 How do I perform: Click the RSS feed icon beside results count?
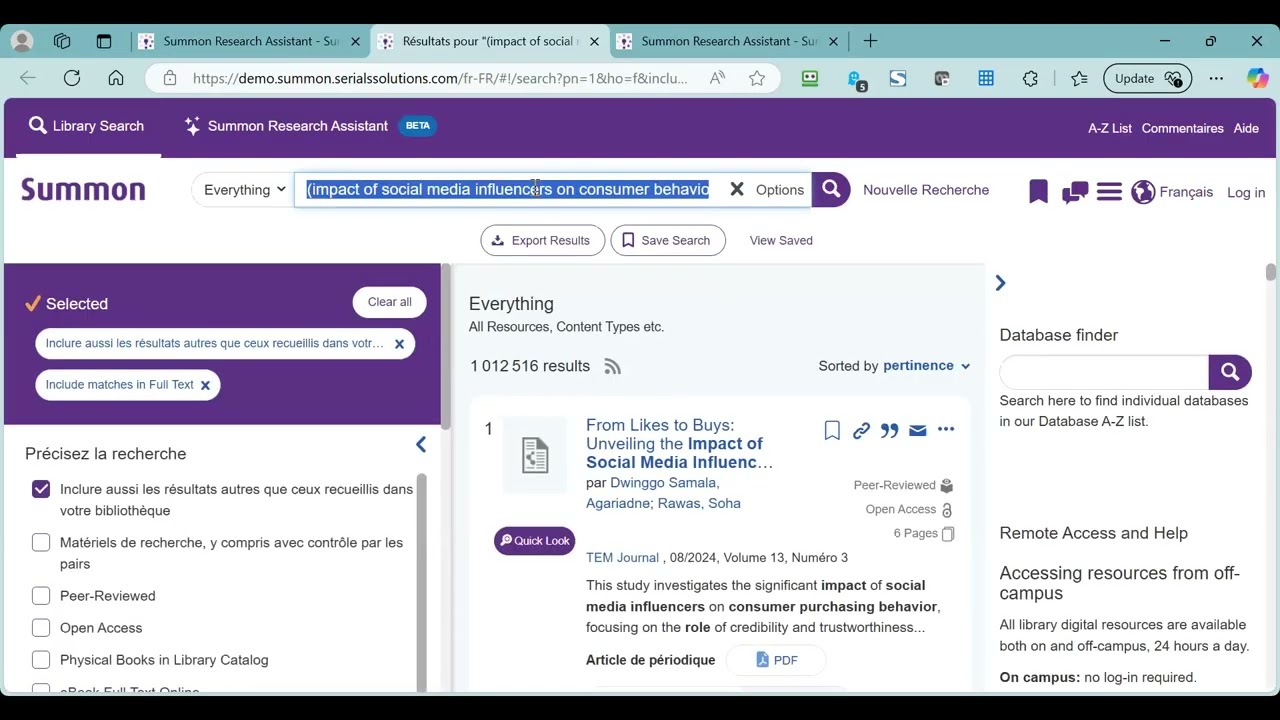click(613, 366)
